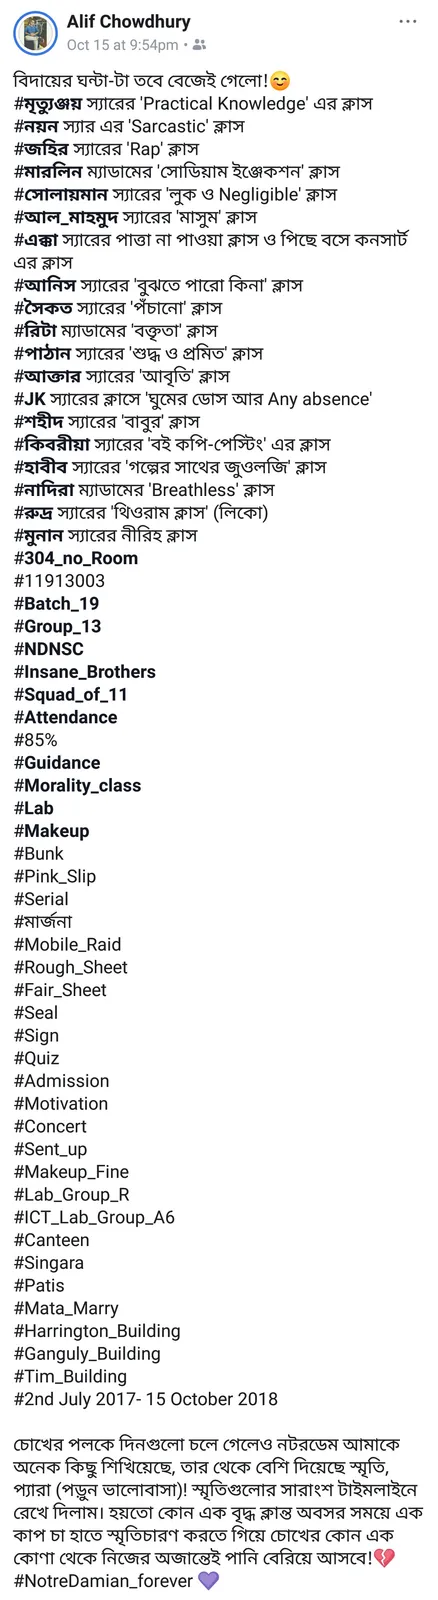Tap the #Attendance hashtag

click(x=66, y=717)
